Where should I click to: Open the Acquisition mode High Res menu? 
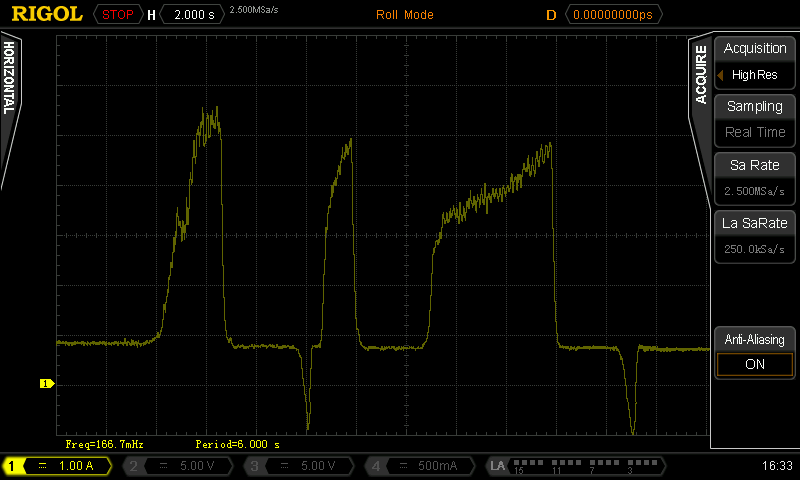click(755, 63)
